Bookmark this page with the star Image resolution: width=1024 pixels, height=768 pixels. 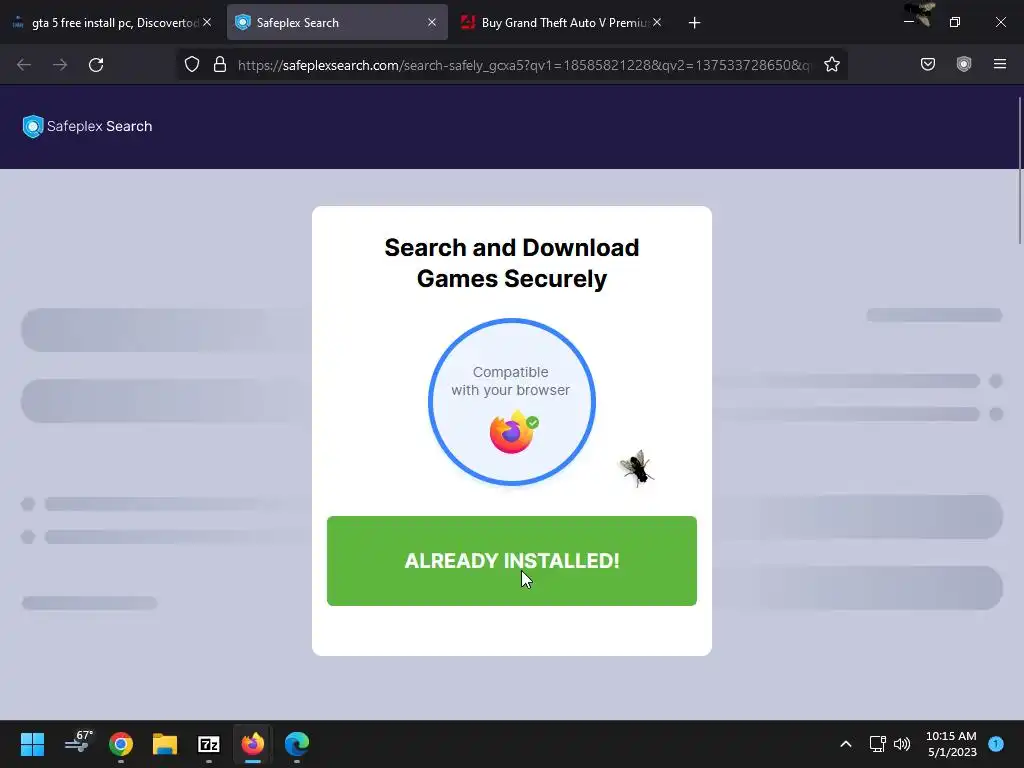coord(831,65)
